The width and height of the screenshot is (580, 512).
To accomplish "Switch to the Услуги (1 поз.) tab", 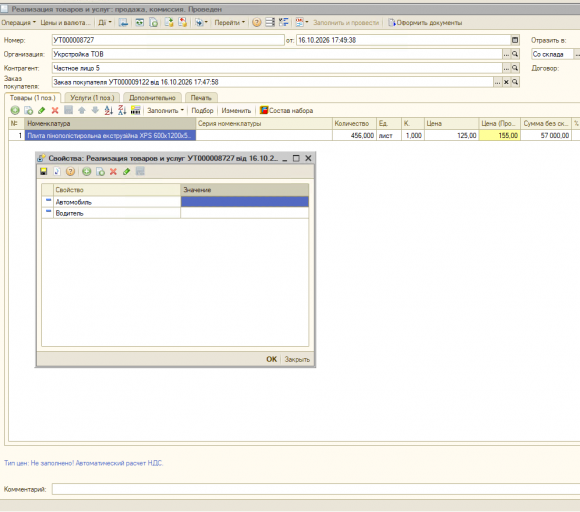I will click(92, 98).
